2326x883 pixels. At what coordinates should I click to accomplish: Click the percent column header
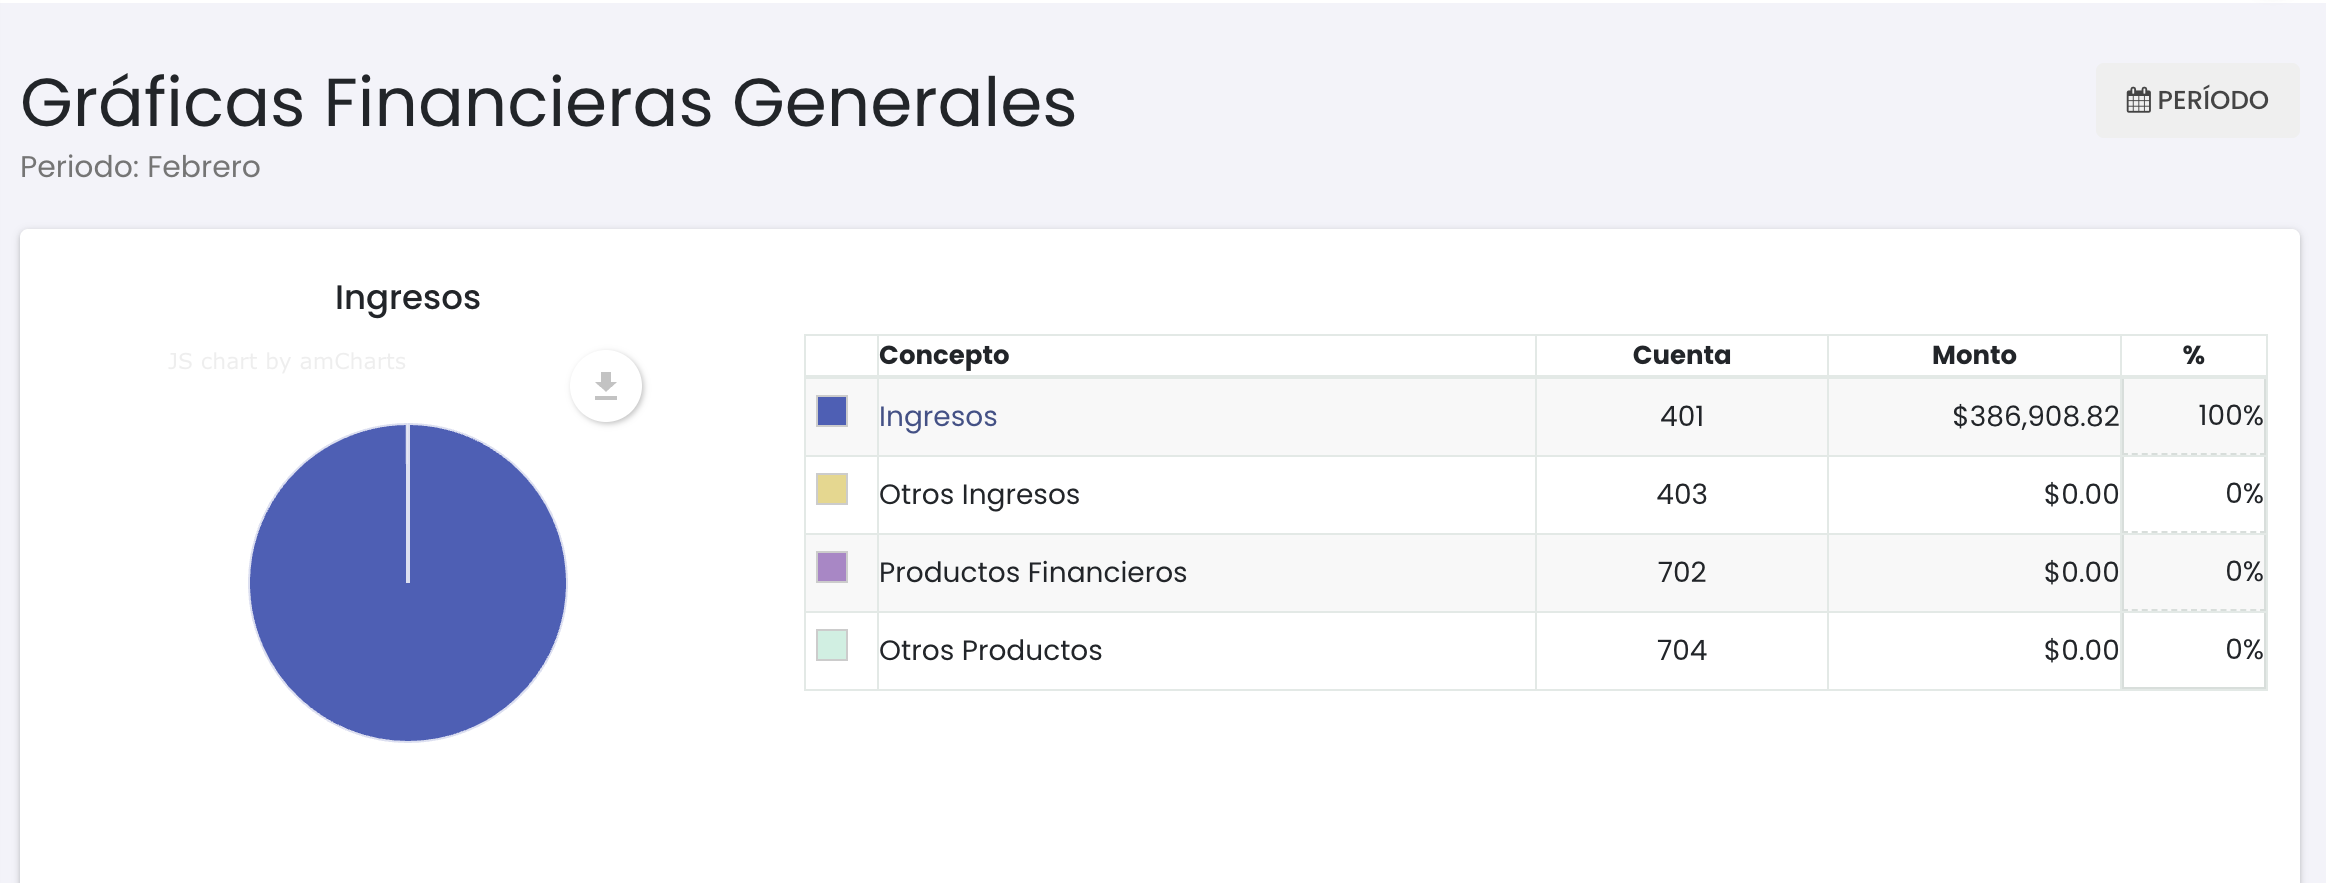(2193, 355)
